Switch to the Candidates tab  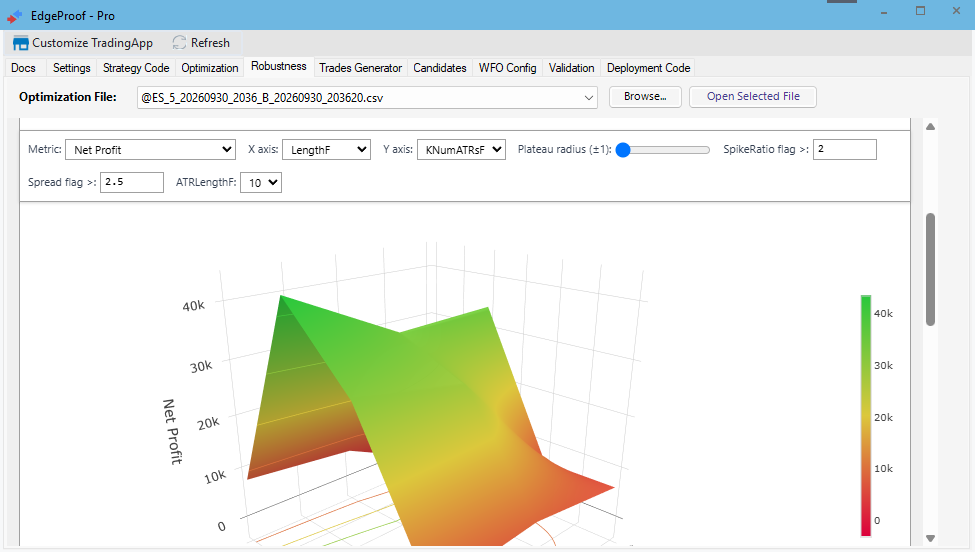440,68
